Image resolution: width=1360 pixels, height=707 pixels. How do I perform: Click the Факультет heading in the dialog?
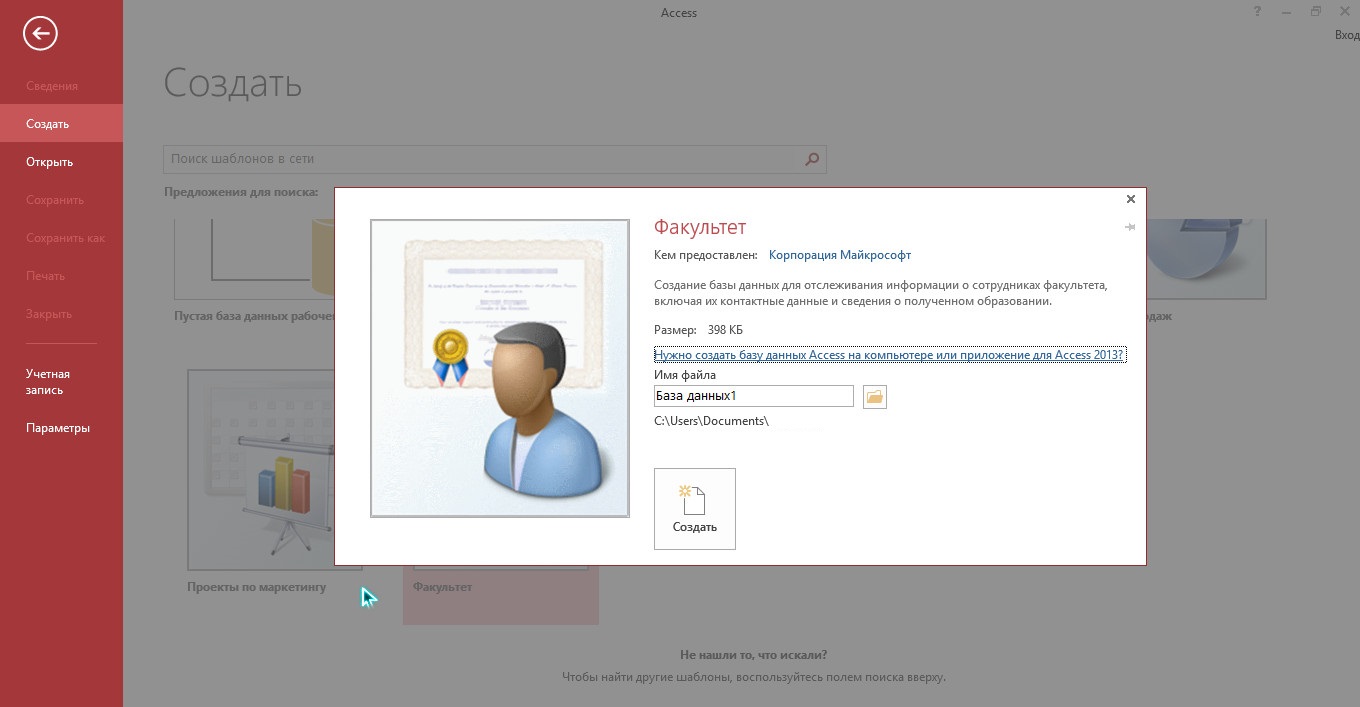(x=700, y=228)
